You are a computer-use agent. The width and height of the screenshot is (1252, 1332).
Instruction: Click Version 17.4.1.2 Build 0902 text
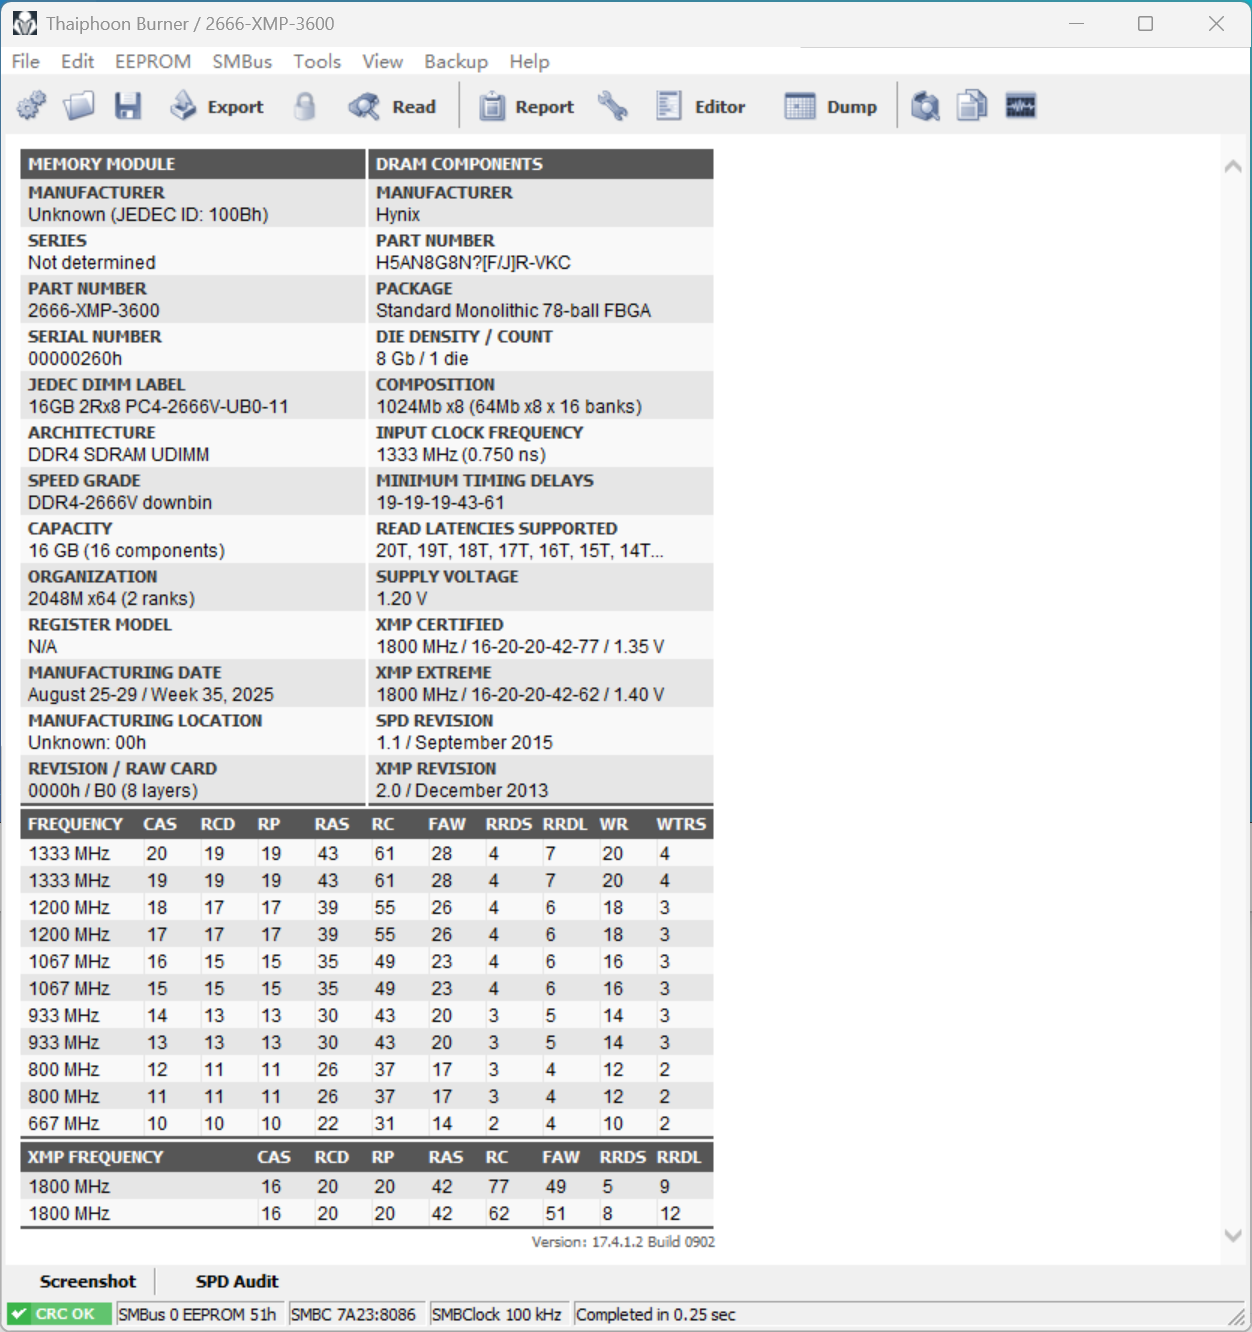click(623, 1242)
